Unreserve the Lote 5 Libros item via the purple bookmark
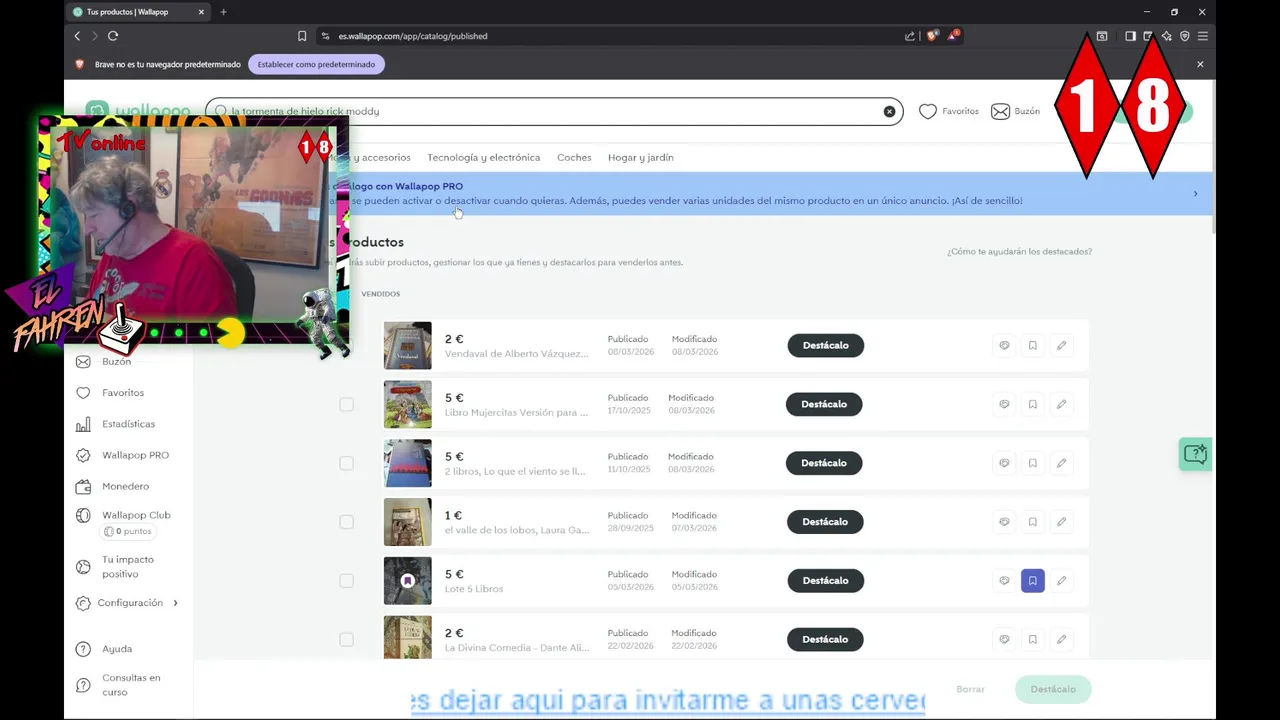 click(1033, 580)
